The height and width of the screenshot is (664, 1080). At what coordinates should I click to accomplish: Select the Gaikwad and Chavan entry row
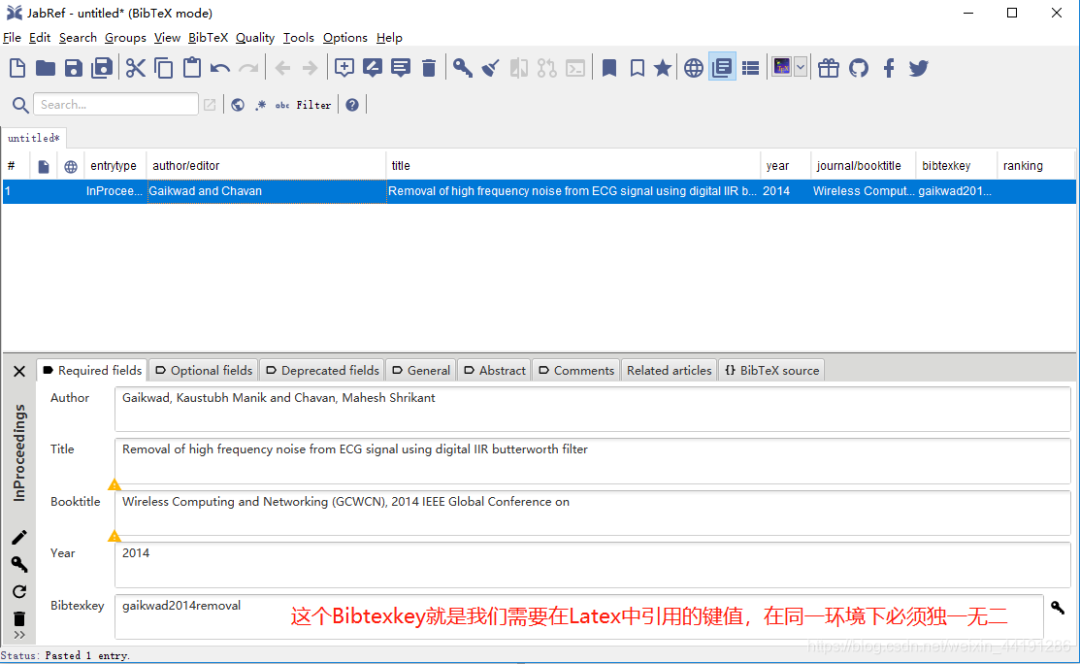click(539, 191)
